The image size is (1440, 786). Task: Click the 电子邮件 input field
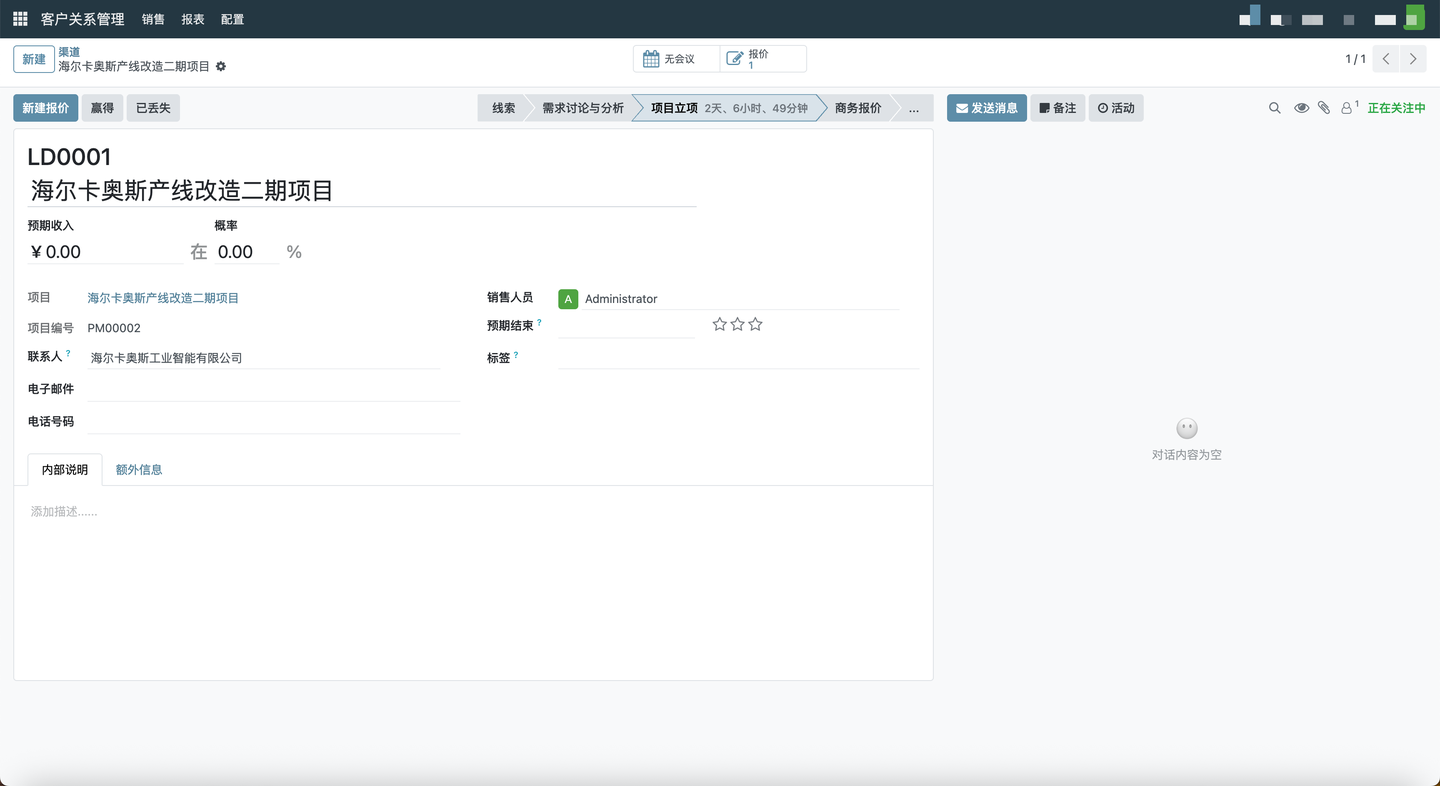pyautogui.click(x=273, y=389)
